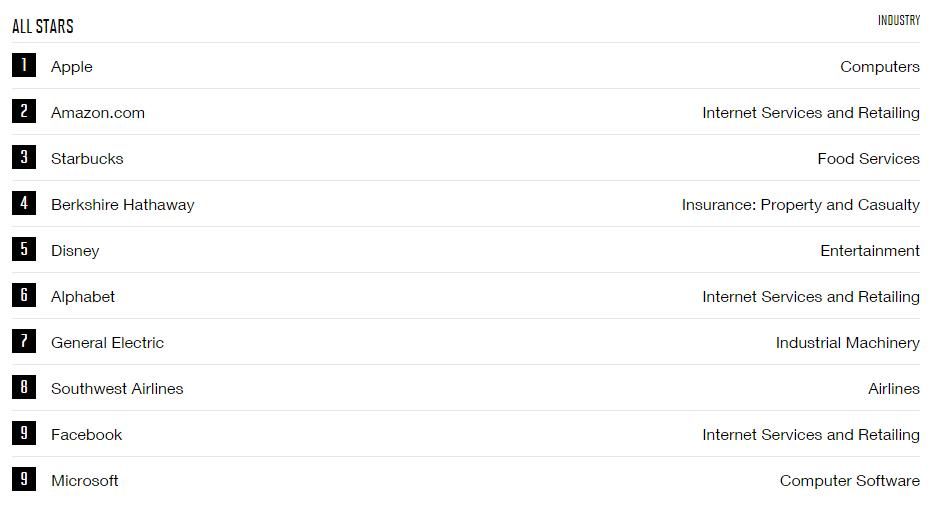
Task: Click the rank 5 badge beside Disney
Action: click(24, 250)
